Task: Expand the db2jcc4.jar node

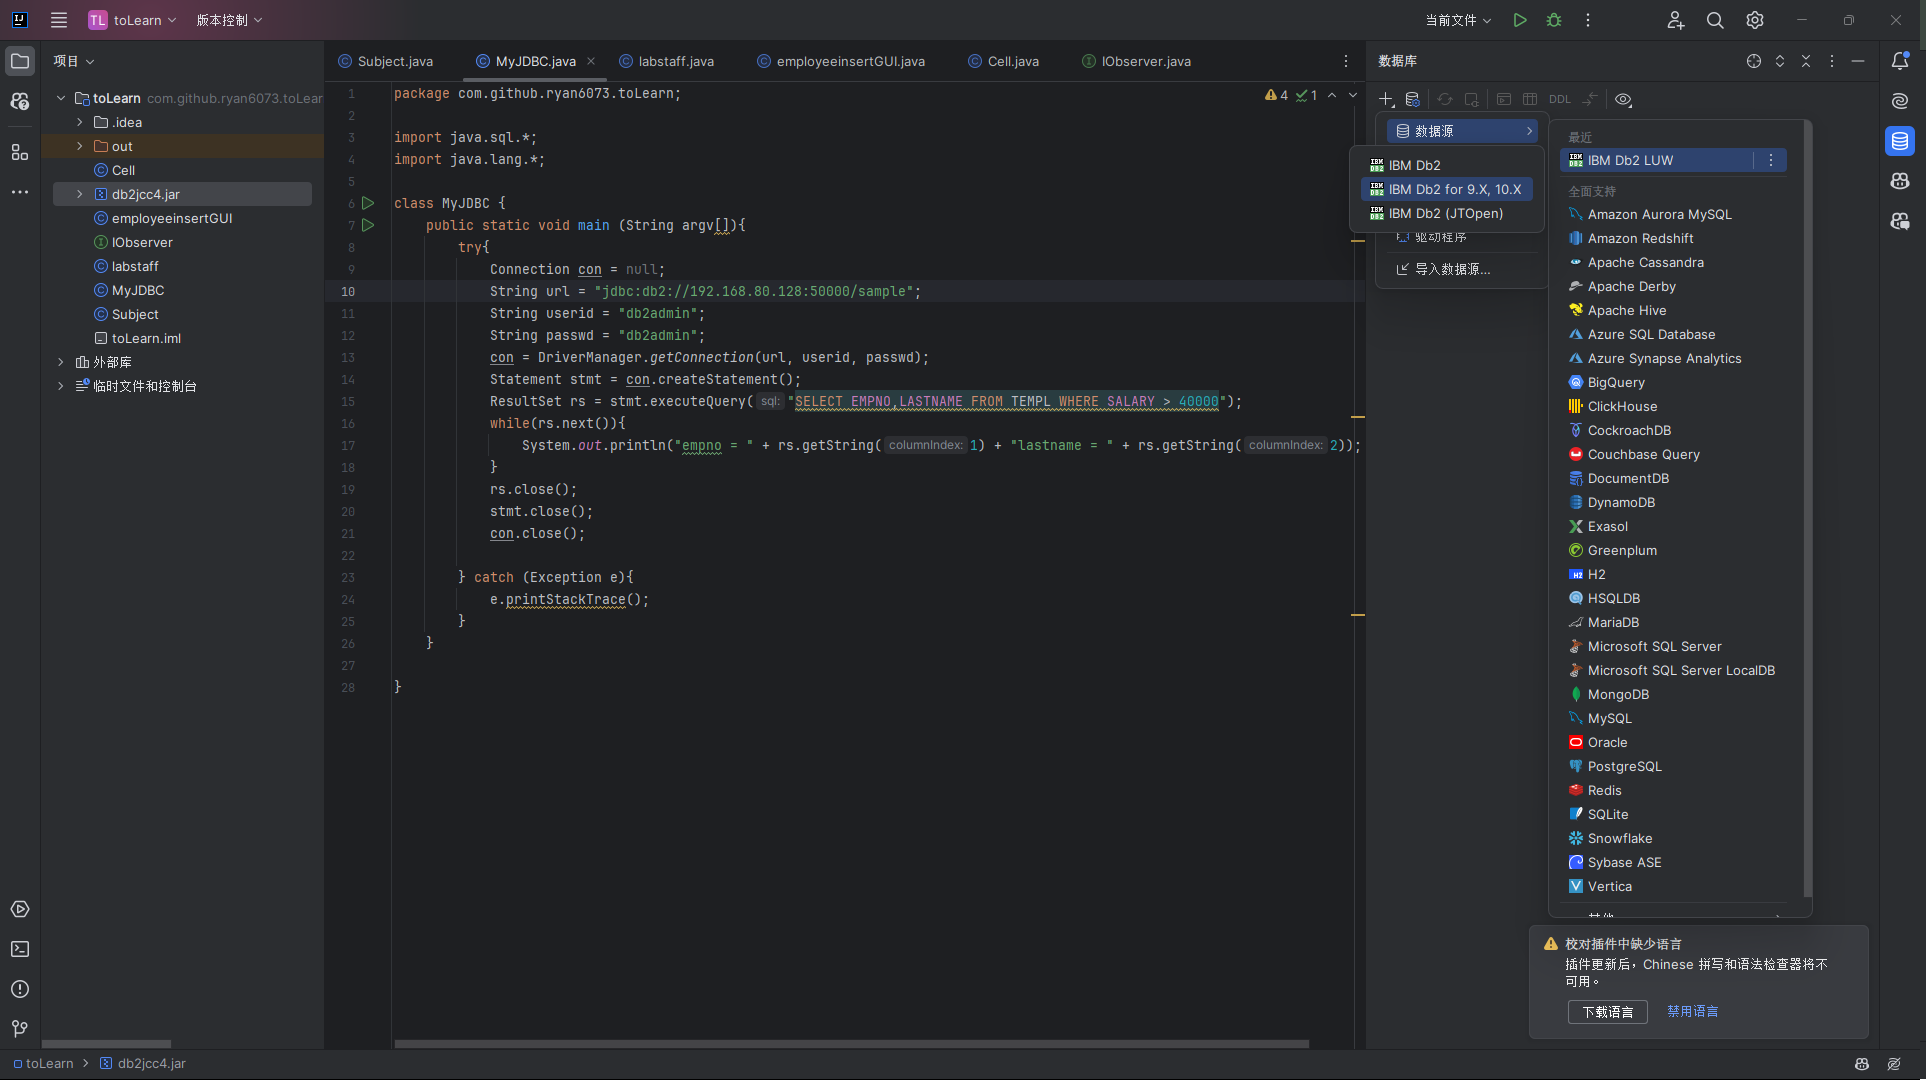Action: [x=80, y=194]
